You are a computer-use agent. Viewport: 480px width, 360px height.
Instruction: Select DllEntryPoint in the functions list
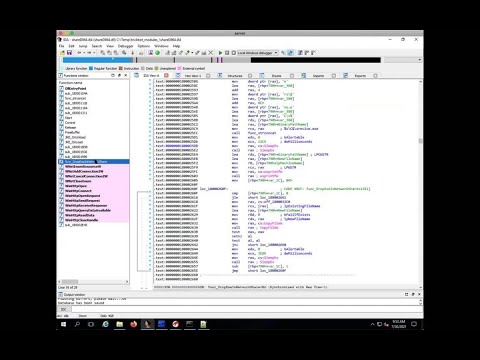[76, 88]
